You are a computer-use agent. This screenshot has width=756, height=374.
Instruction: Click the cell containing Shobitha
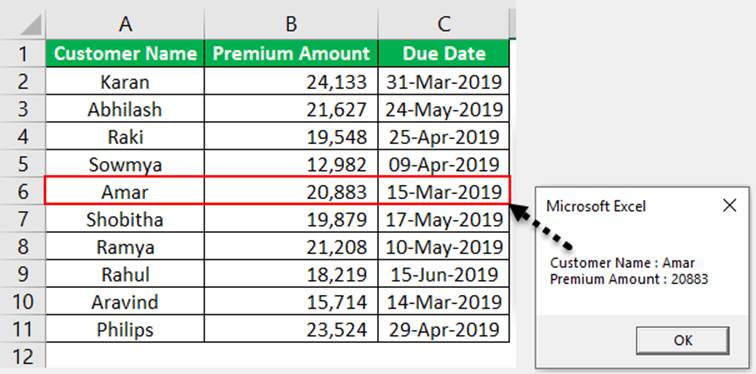(125, 219)
